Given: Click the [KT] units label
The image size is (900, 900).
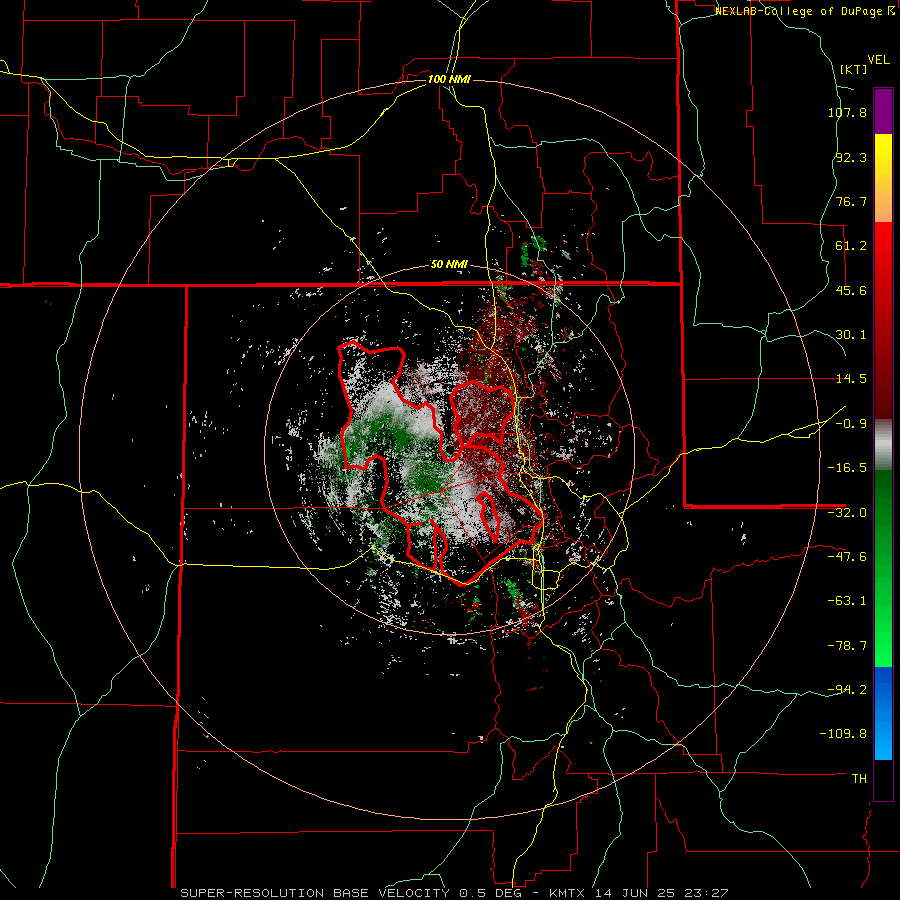Looking at the screenshot, I should click(x=854, y=69).
